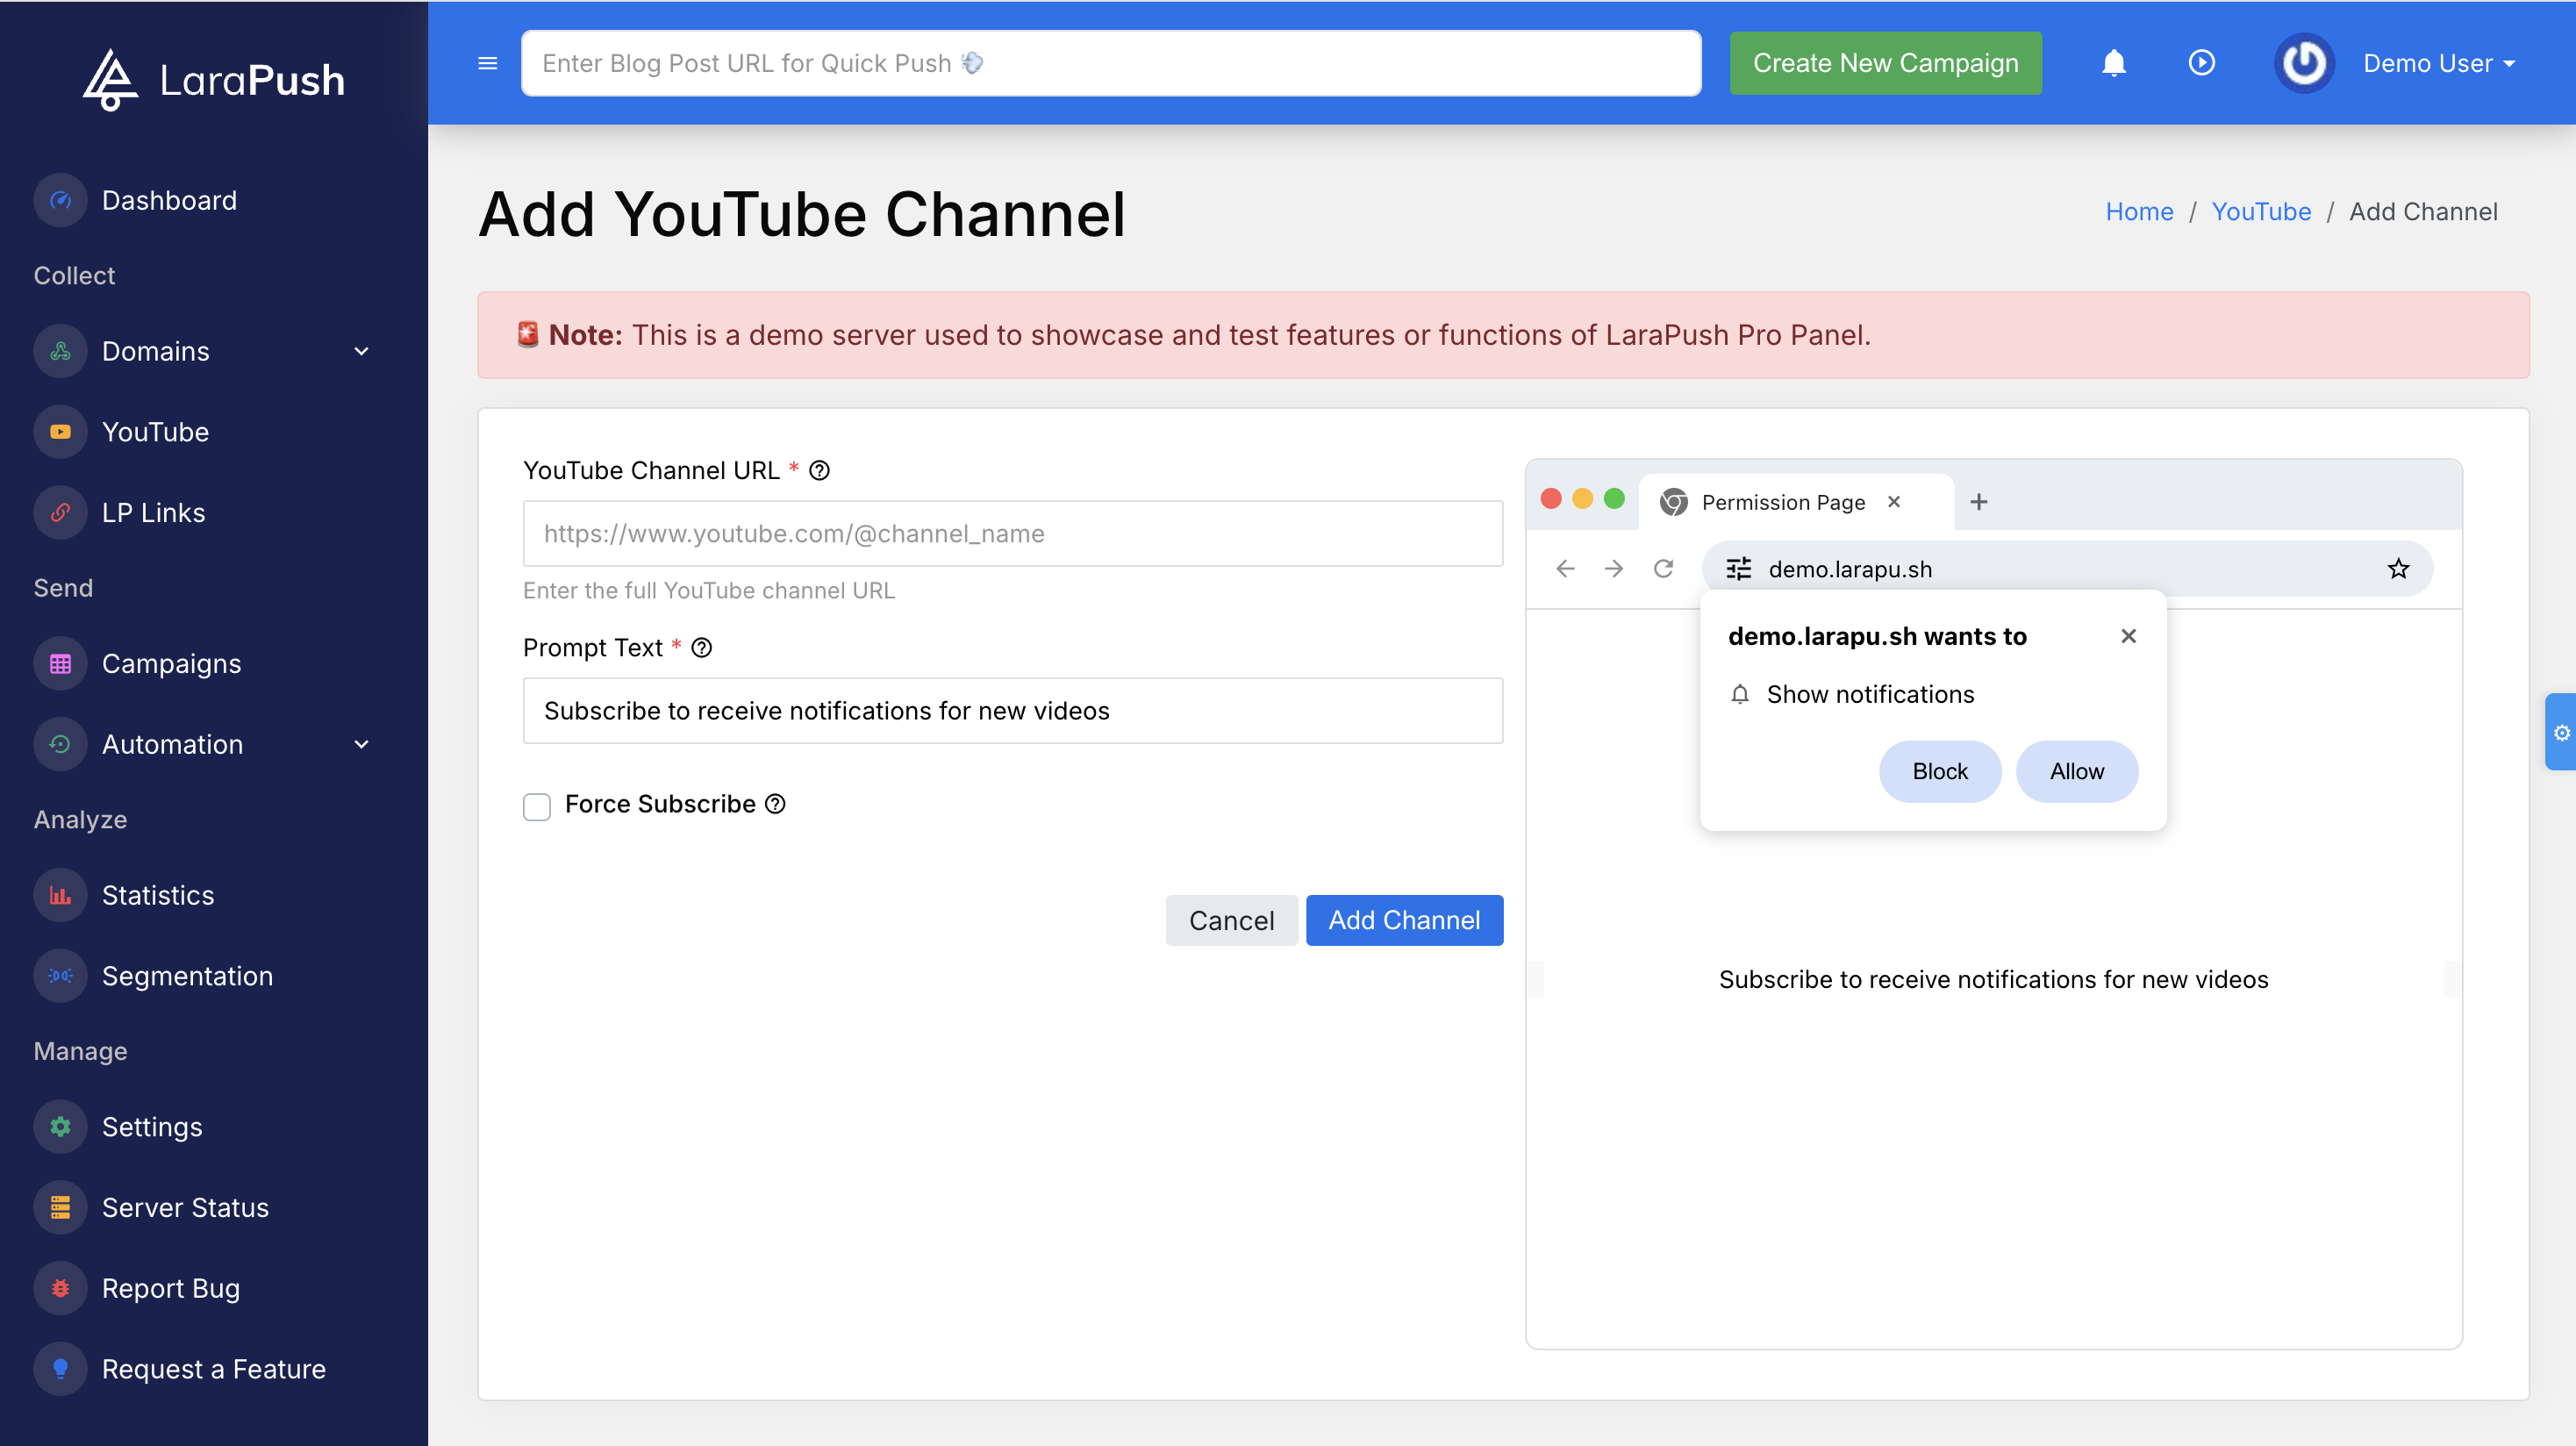2576x1446 pixels.
Task: Click the Add Channel breadcrumb text
Action: pyautogui.click(x=2423, y=212)
